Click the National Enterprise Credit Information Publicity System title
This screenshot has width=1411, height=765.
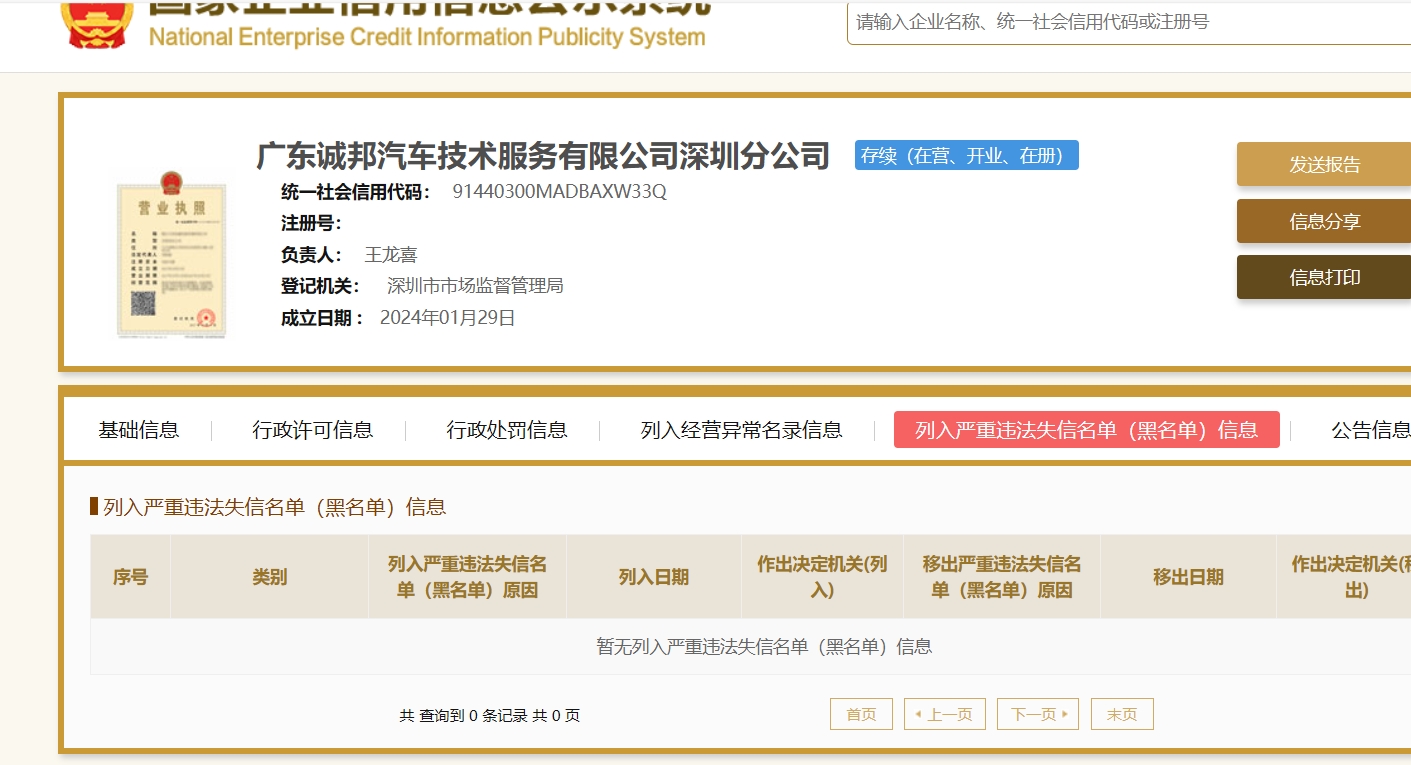tap(427, 38)
